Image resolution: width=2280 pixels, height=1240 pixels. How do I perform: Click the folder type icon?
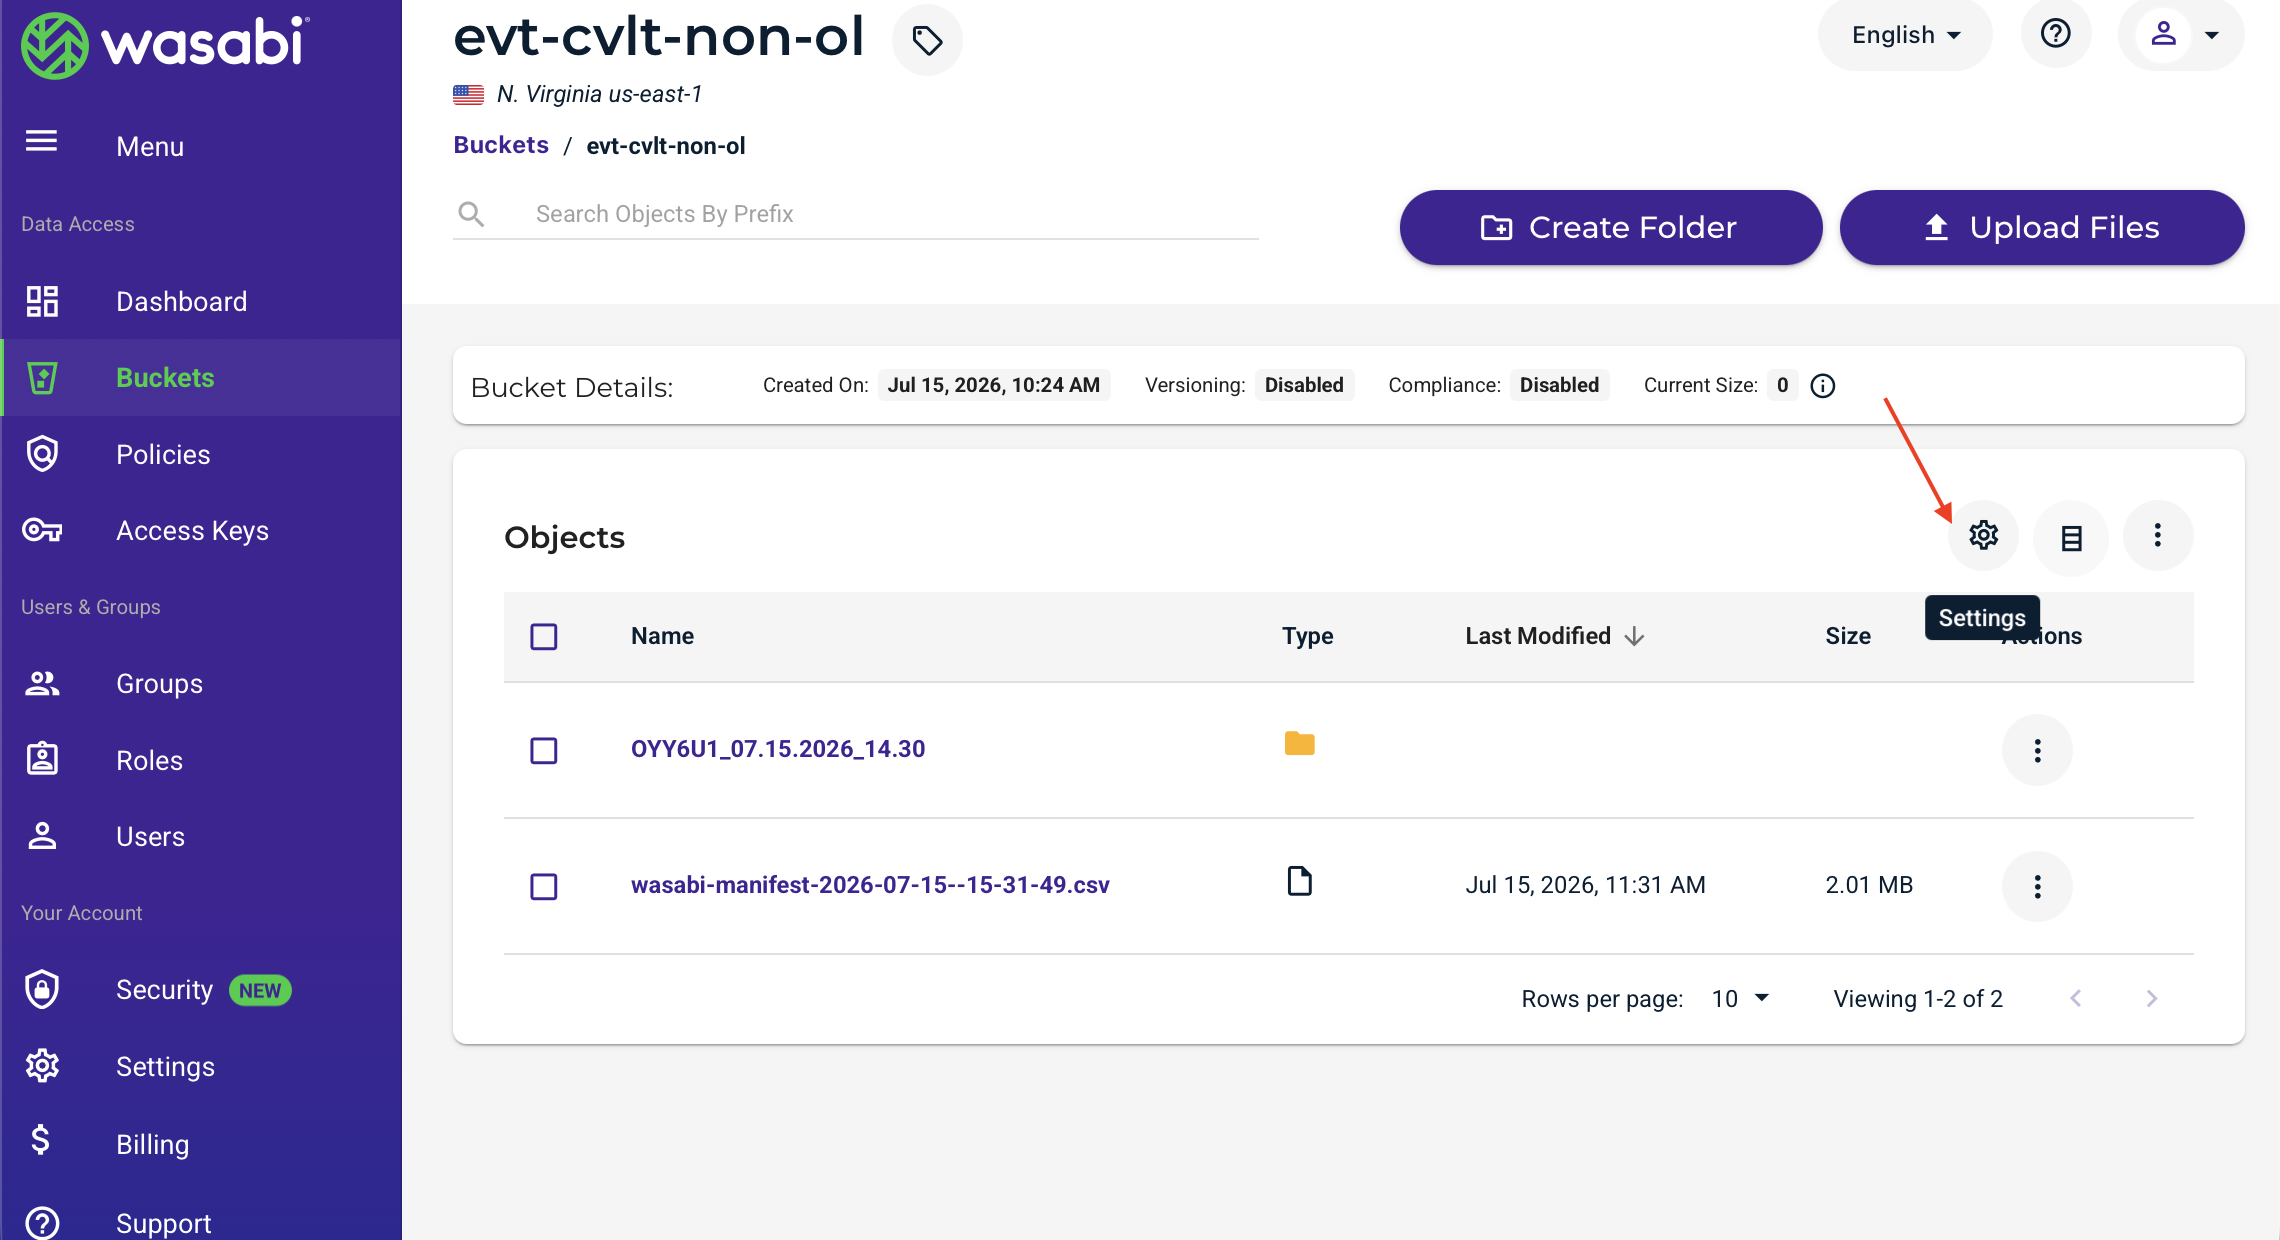1300,744
